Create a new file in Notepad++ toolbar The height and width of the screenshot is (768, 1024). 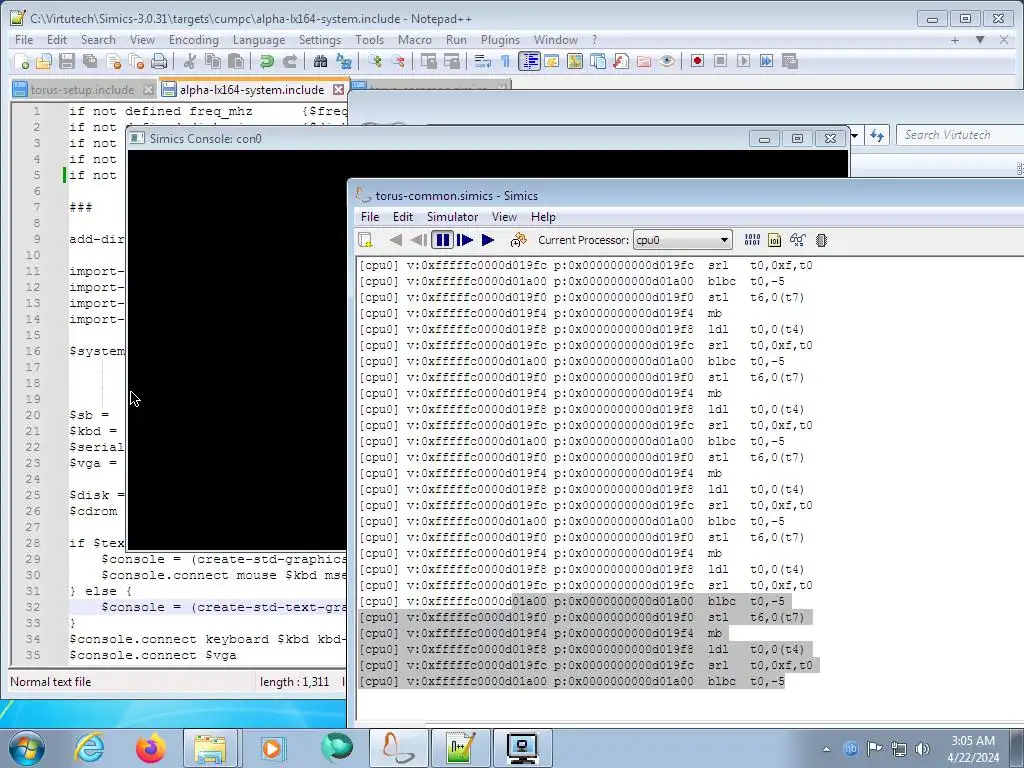click(x=21, y=61)
